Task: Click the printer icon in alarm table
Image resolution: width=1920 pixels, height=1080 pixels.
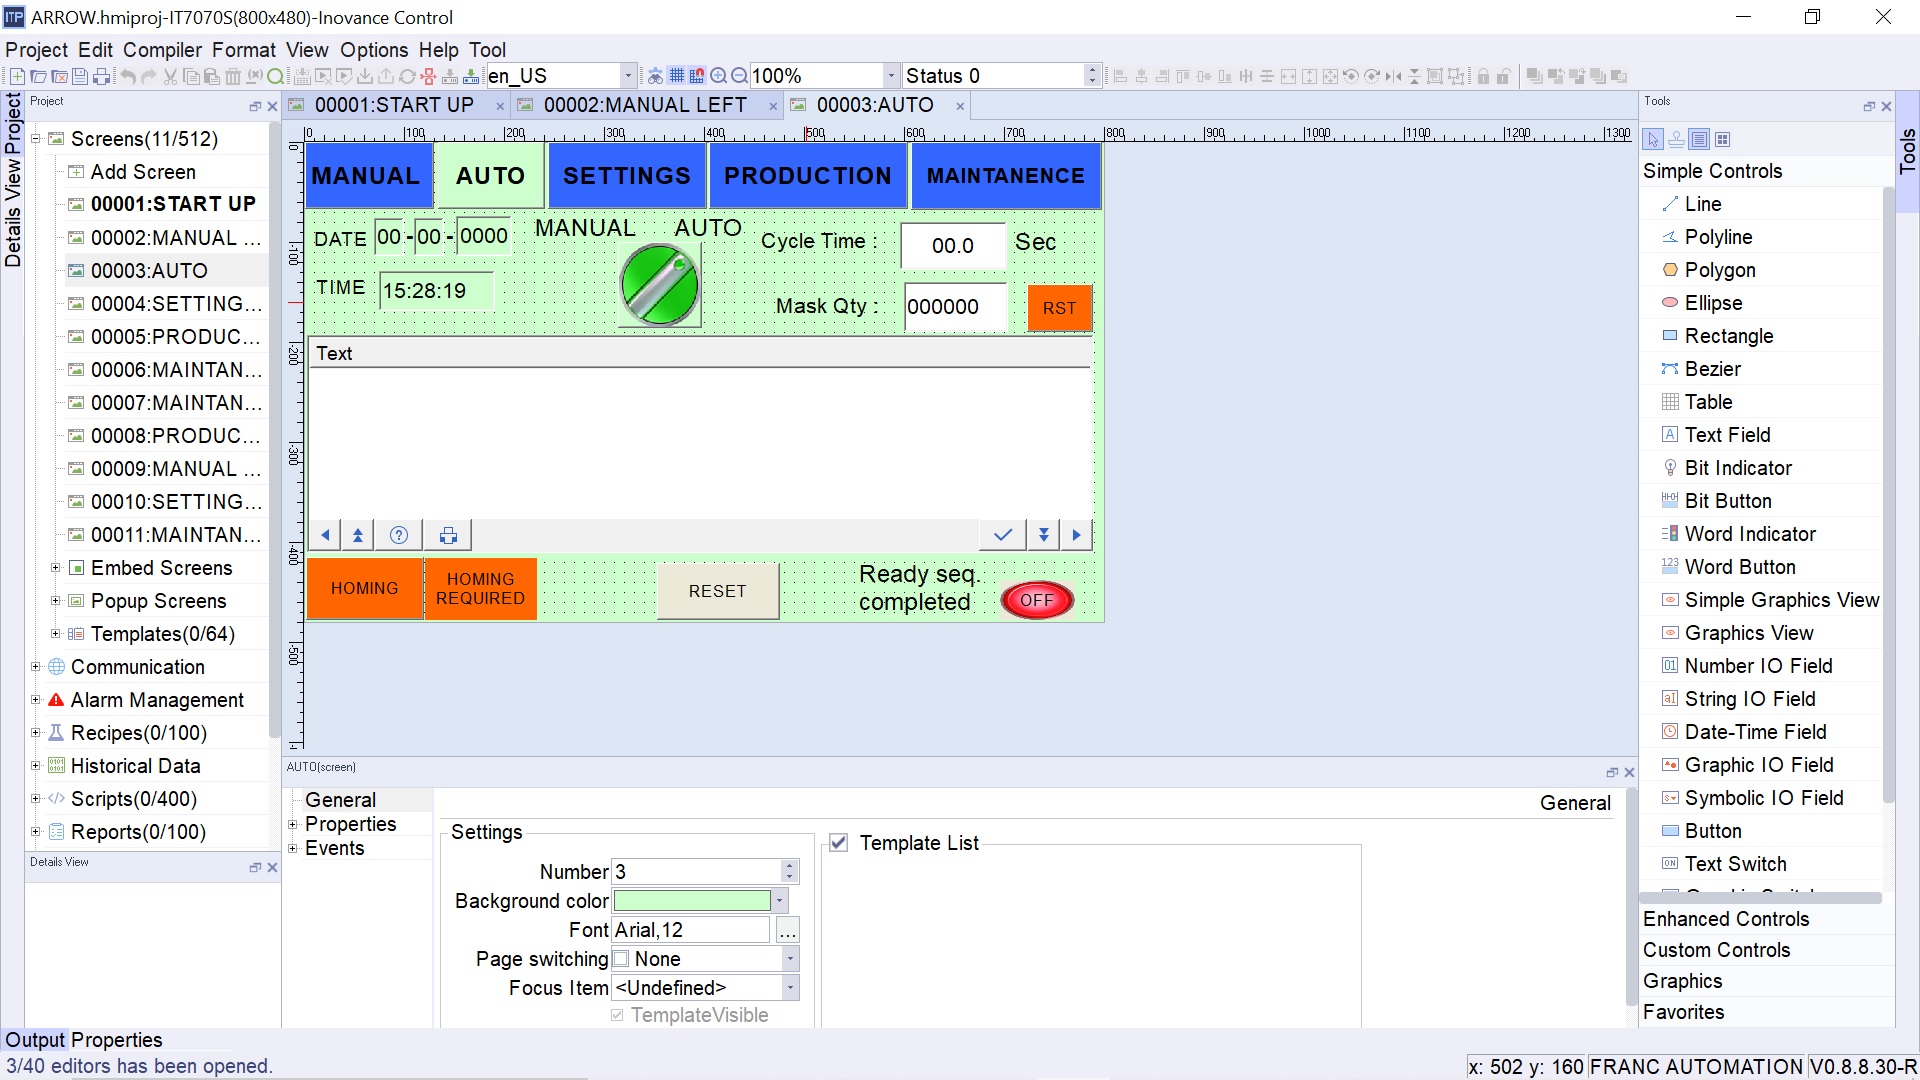Action: point(448,535)
